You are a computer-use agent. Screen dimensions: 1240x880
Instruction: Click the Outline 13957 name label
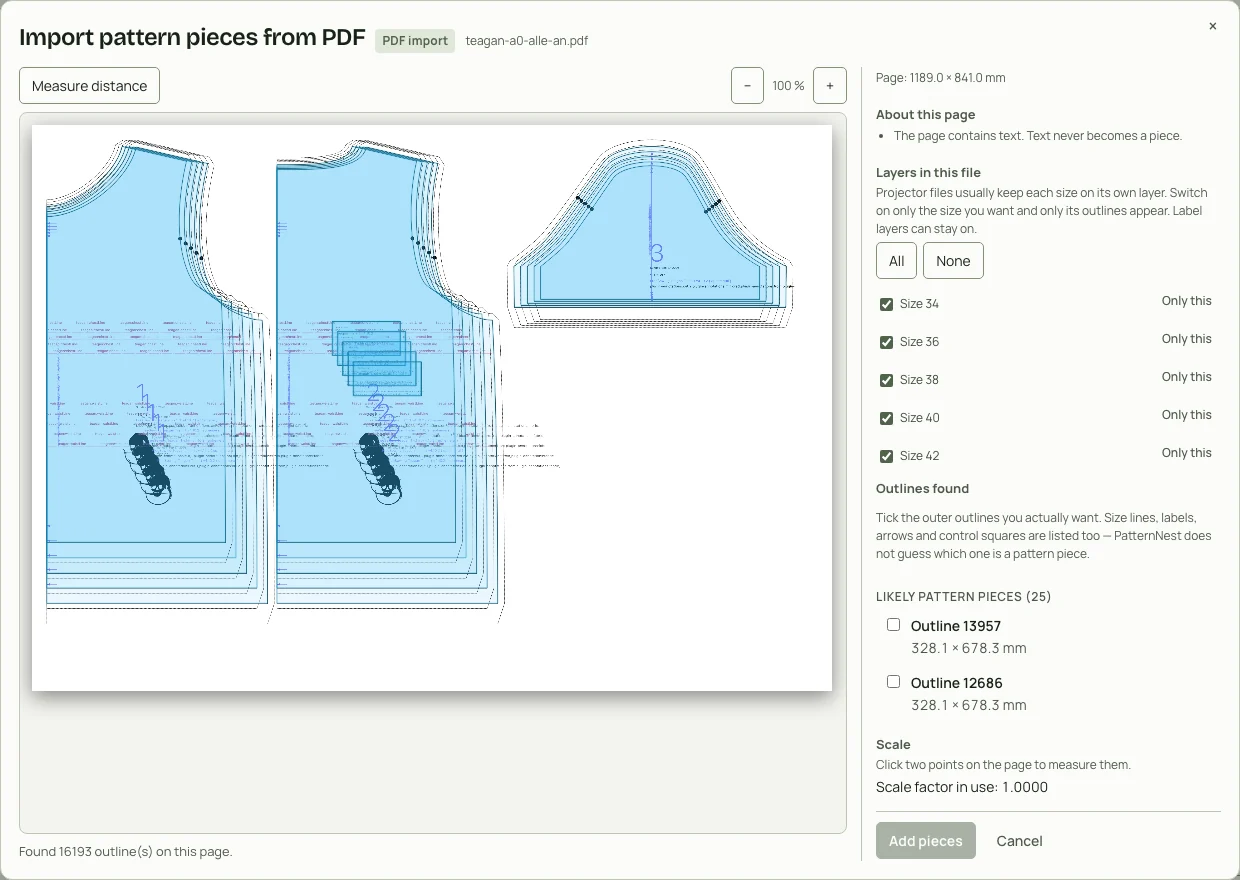tap(955, 626)
